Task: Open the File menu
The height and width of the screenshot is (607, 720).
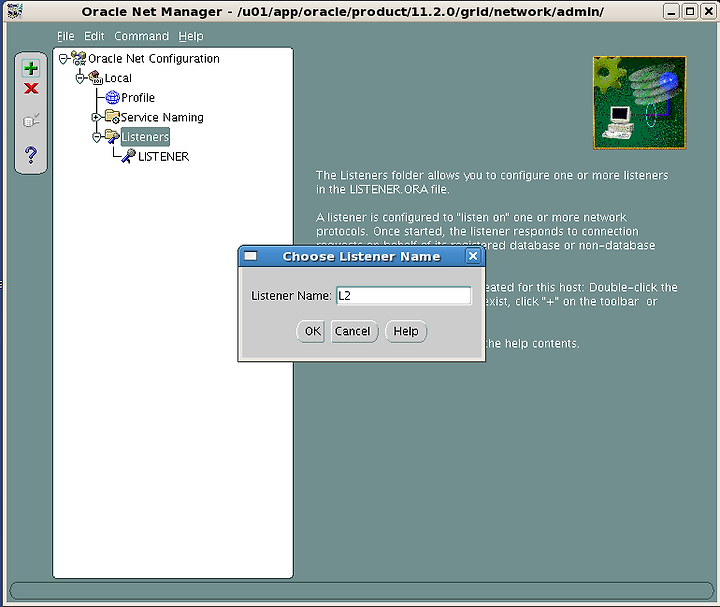Action: pos(66,36)
